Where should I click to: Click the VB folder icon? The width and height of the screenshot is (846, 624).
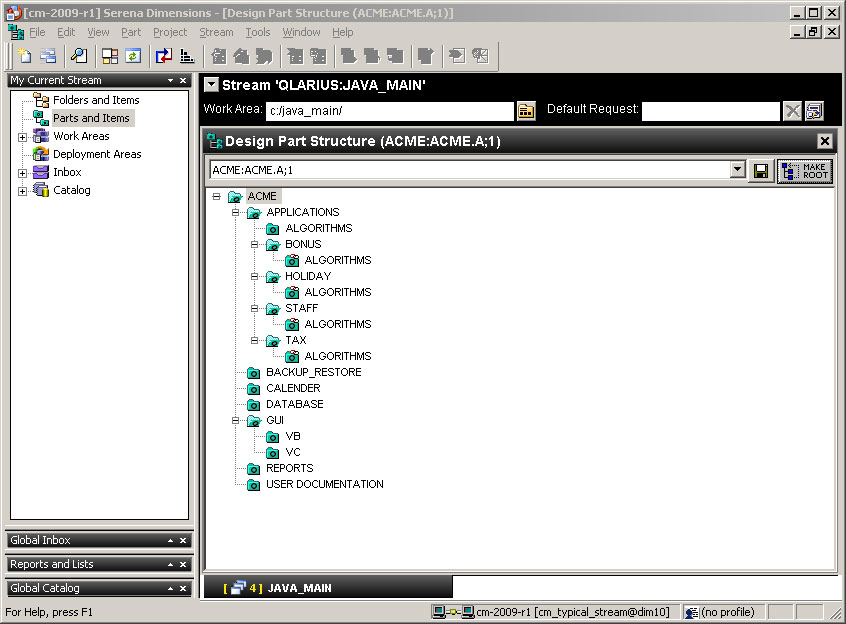tap(273, 436)
